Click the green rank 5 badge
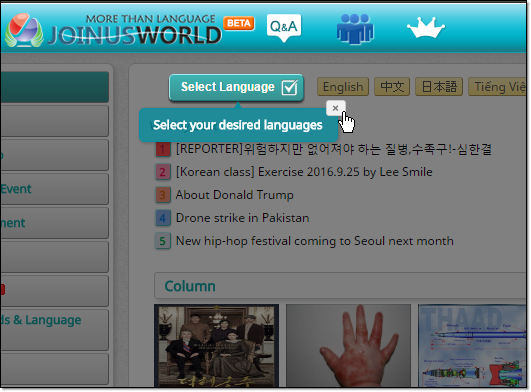Viewport: 531px width, 392px height. point(163,241)
